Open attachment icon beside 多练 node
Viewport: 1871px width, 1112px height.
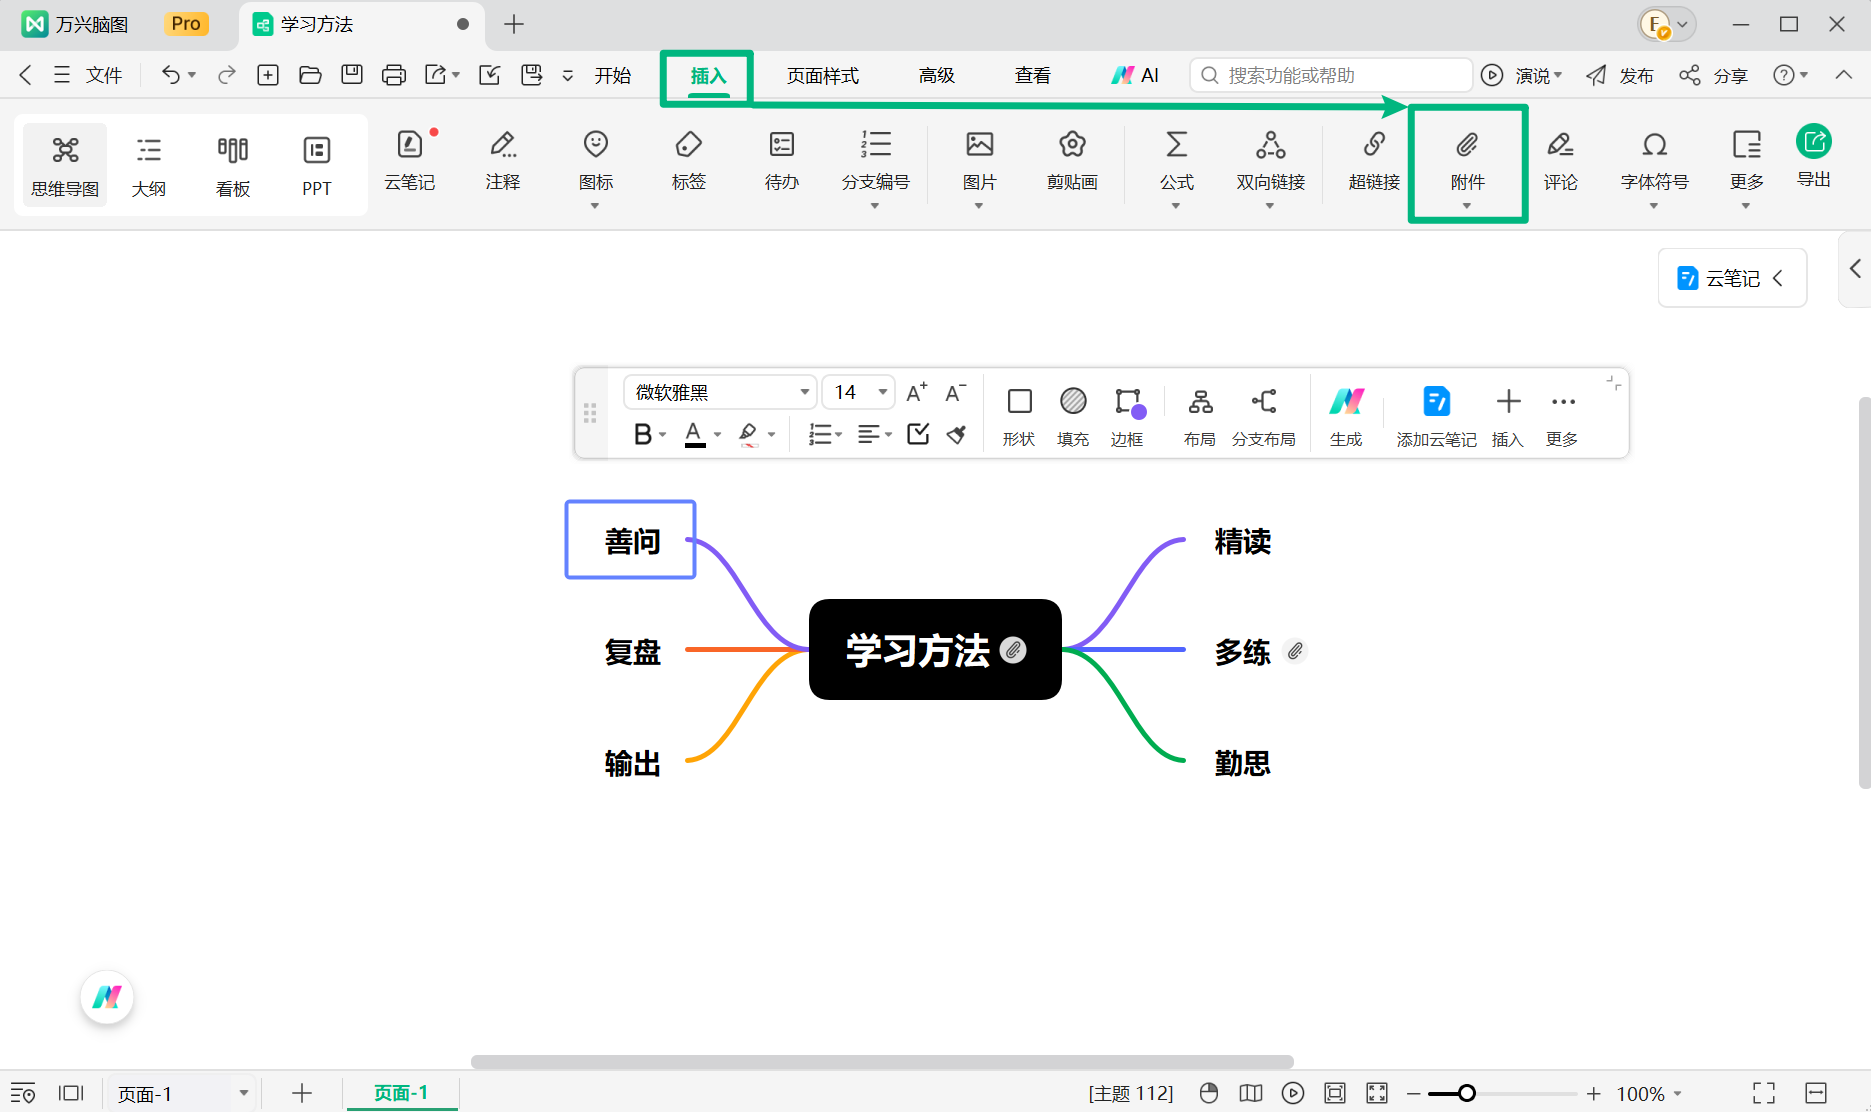1295,651
